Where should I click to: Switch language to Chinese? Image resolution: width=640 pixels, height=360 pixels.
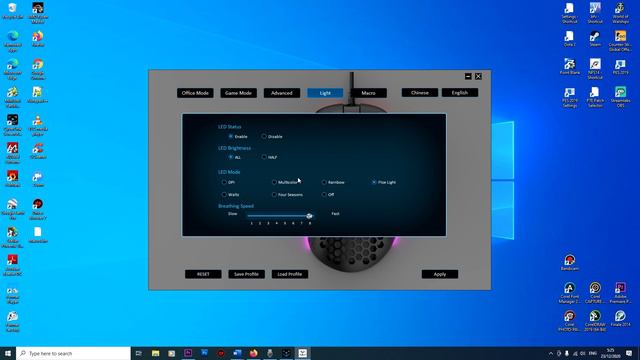420,93
